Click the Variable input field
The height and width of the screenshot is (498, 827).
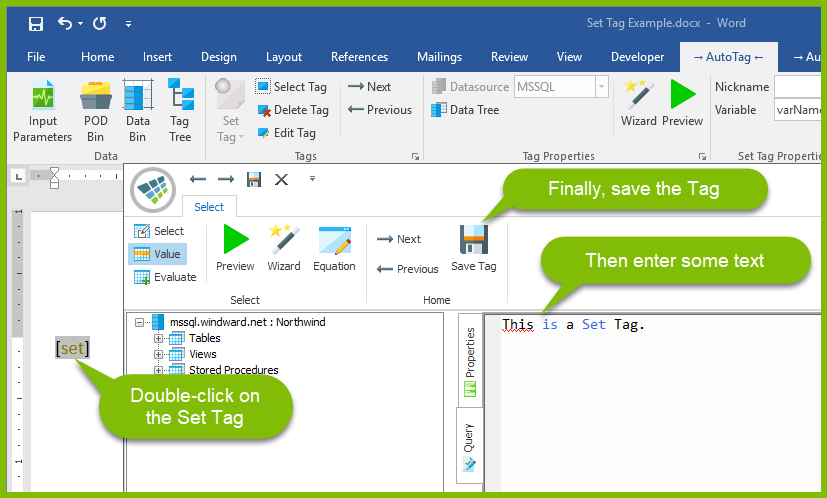click(x=797, y=110)
